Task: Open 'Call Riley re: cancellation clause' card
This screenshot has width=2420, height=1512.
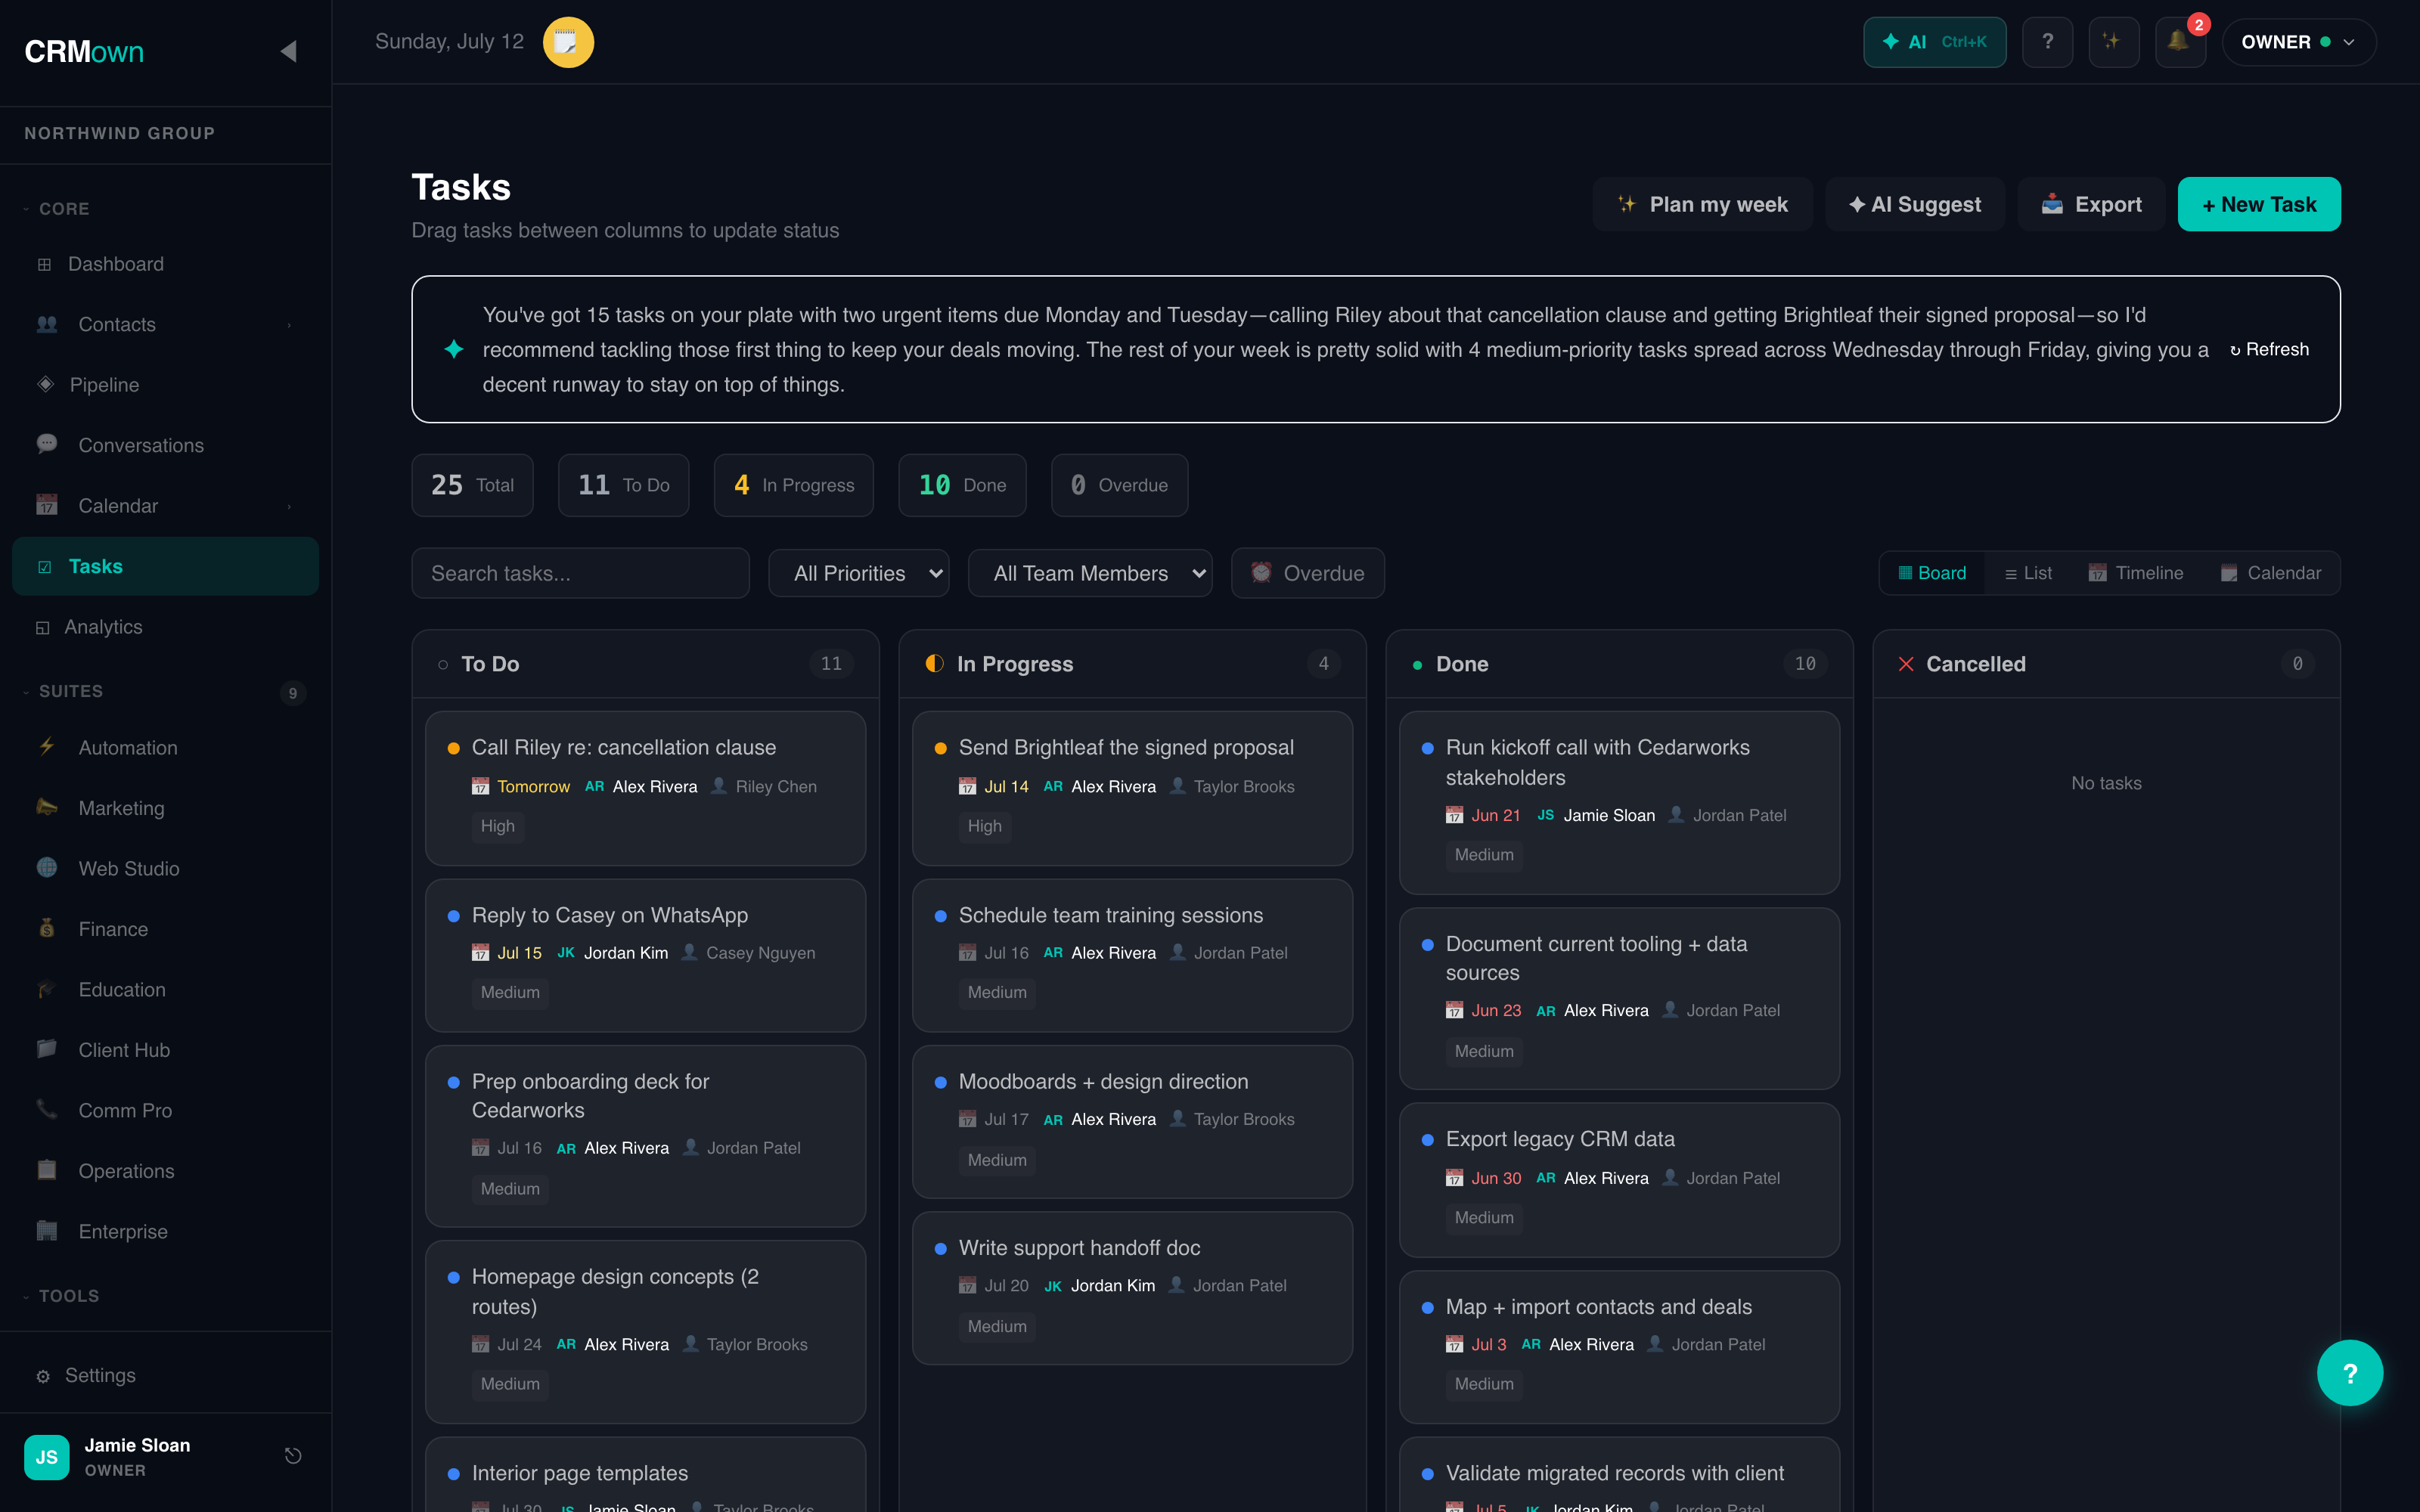Action: (x=645, y=788)
